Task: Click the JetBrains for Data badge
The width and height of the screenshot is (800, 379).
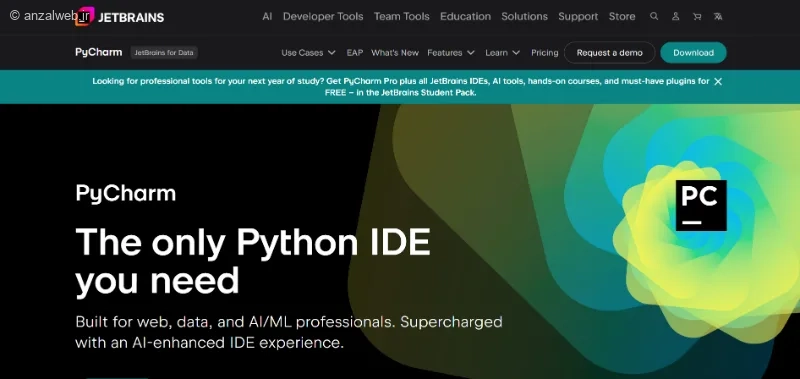Action: click(x=164, y=53)
